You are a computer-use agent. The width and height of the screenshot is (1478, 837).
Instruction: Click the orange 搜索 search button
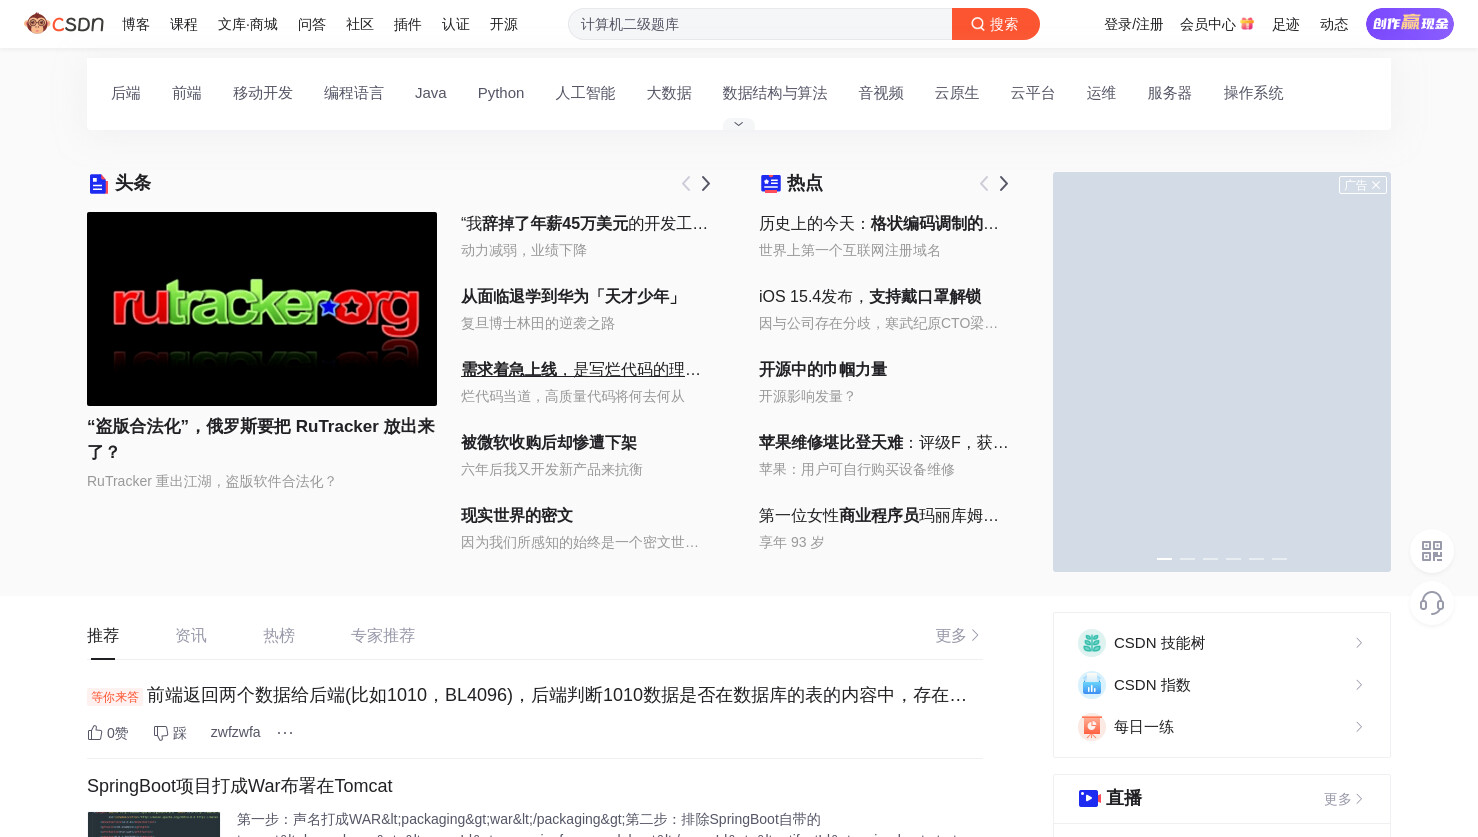coord(995,24)
